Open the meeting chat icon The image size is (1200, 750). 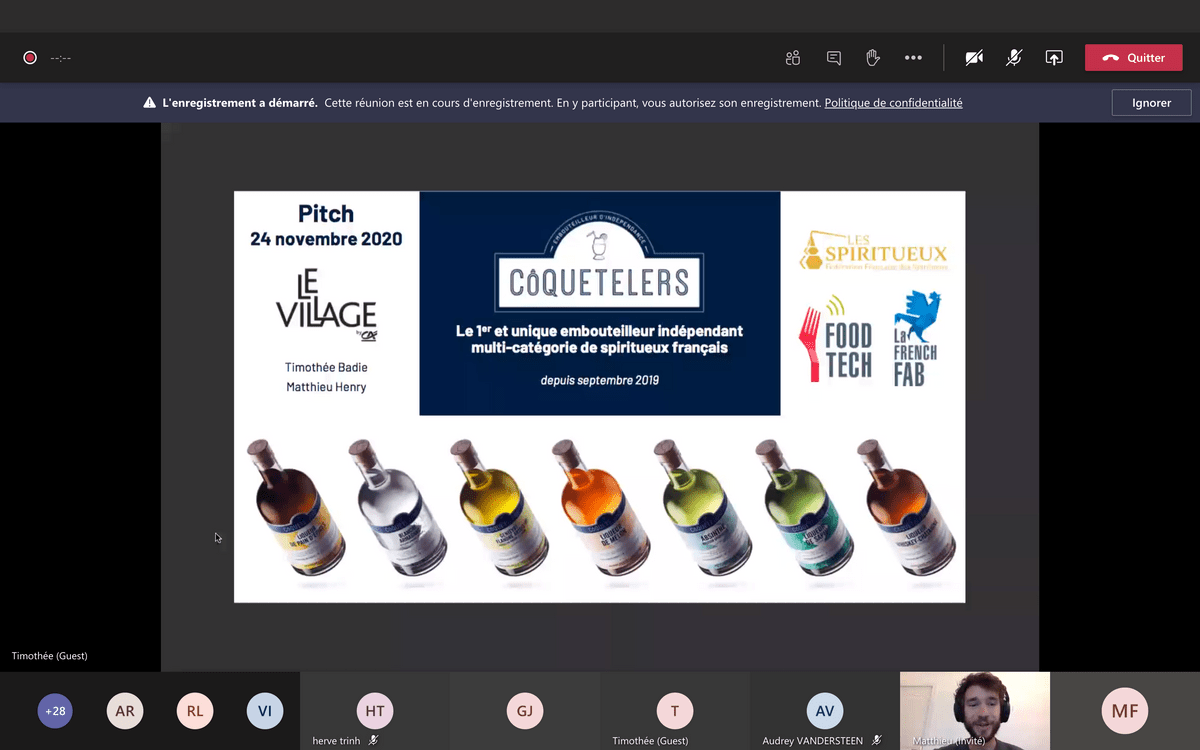(833, 58)
